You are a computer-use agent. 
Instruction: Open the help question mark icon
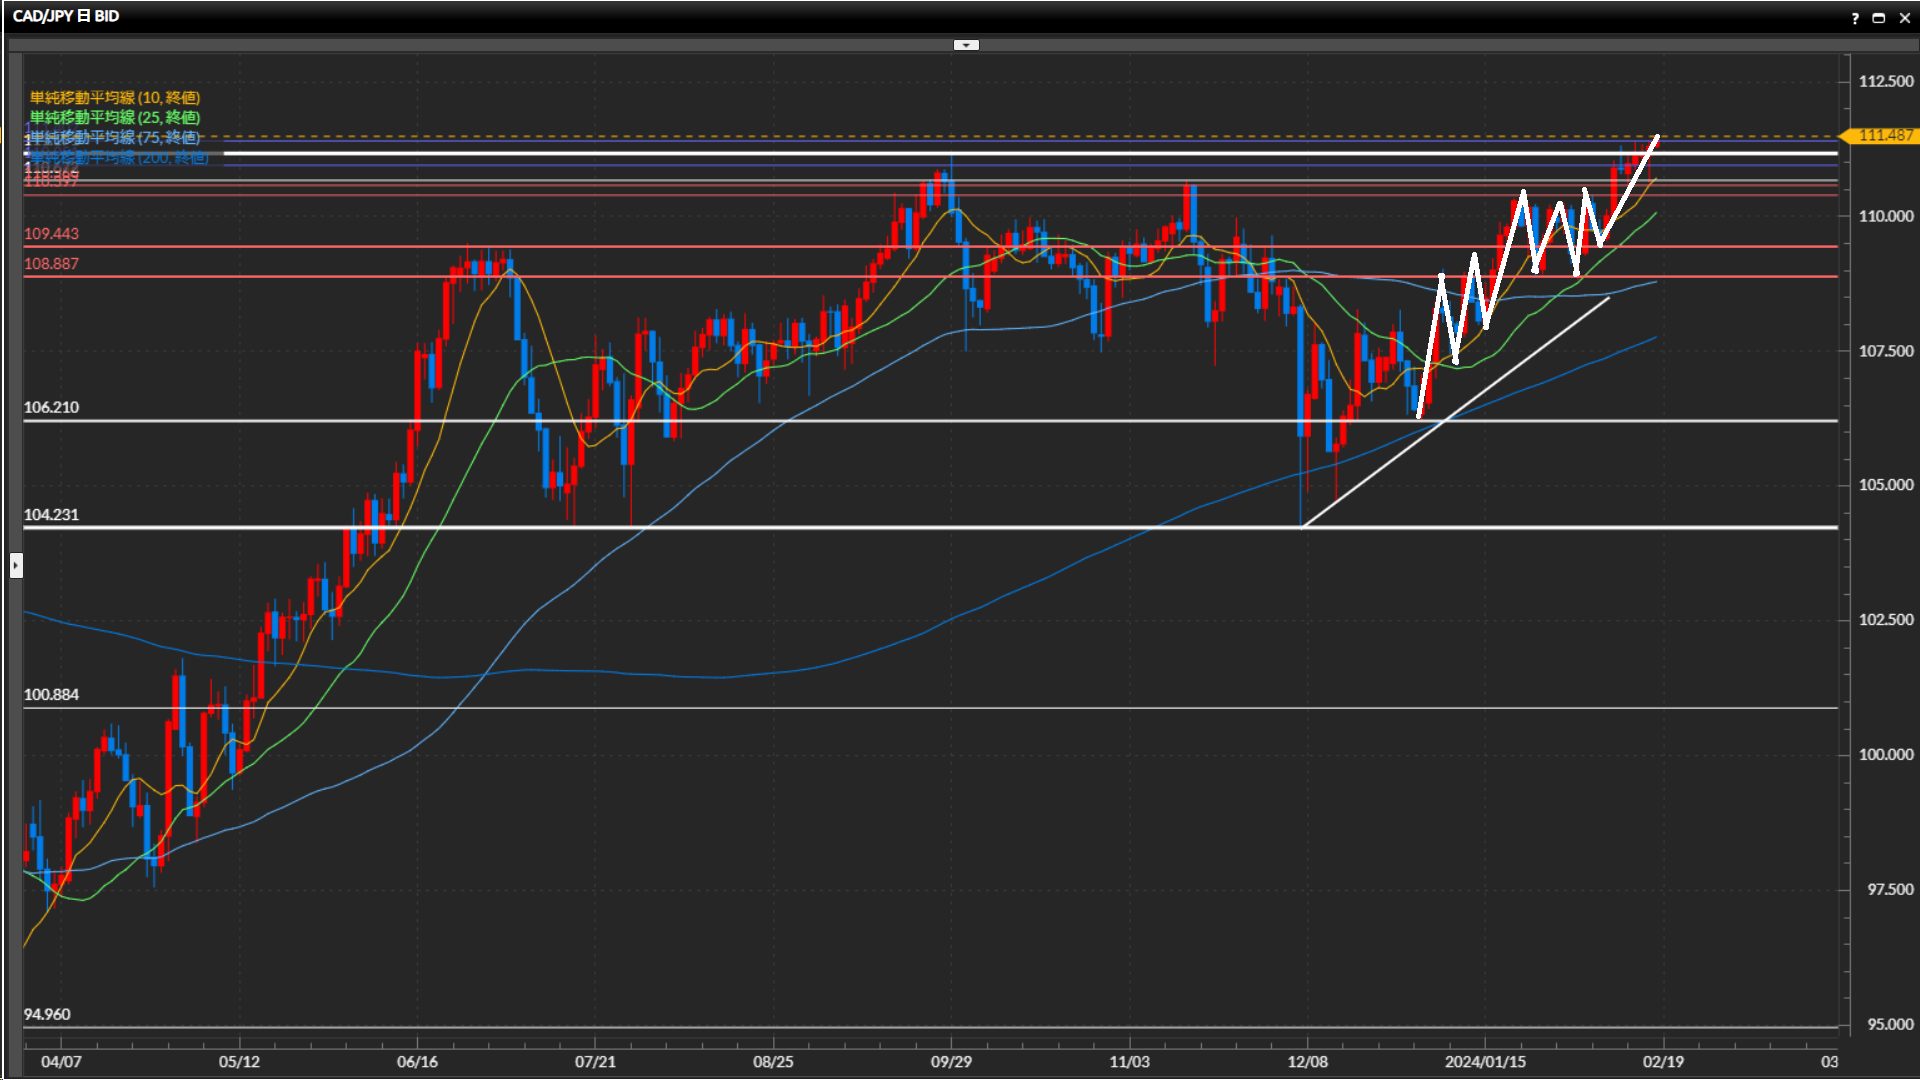click(x=1855, y=18)
